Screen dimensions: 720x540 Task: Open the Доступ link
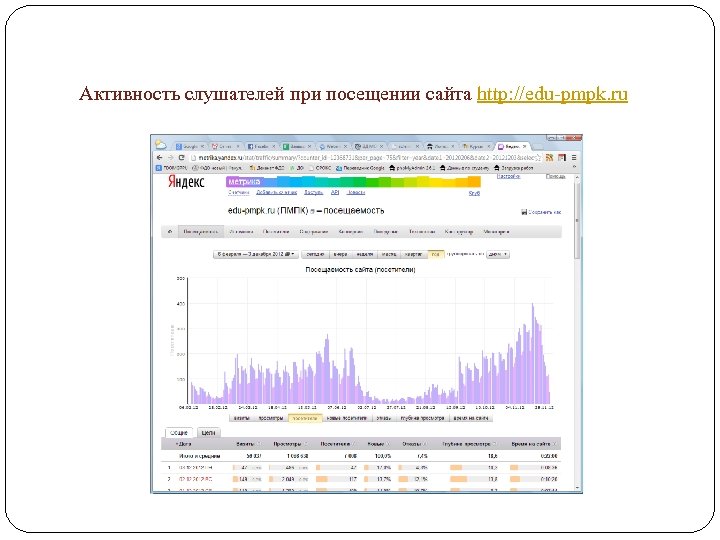[314, 192]
